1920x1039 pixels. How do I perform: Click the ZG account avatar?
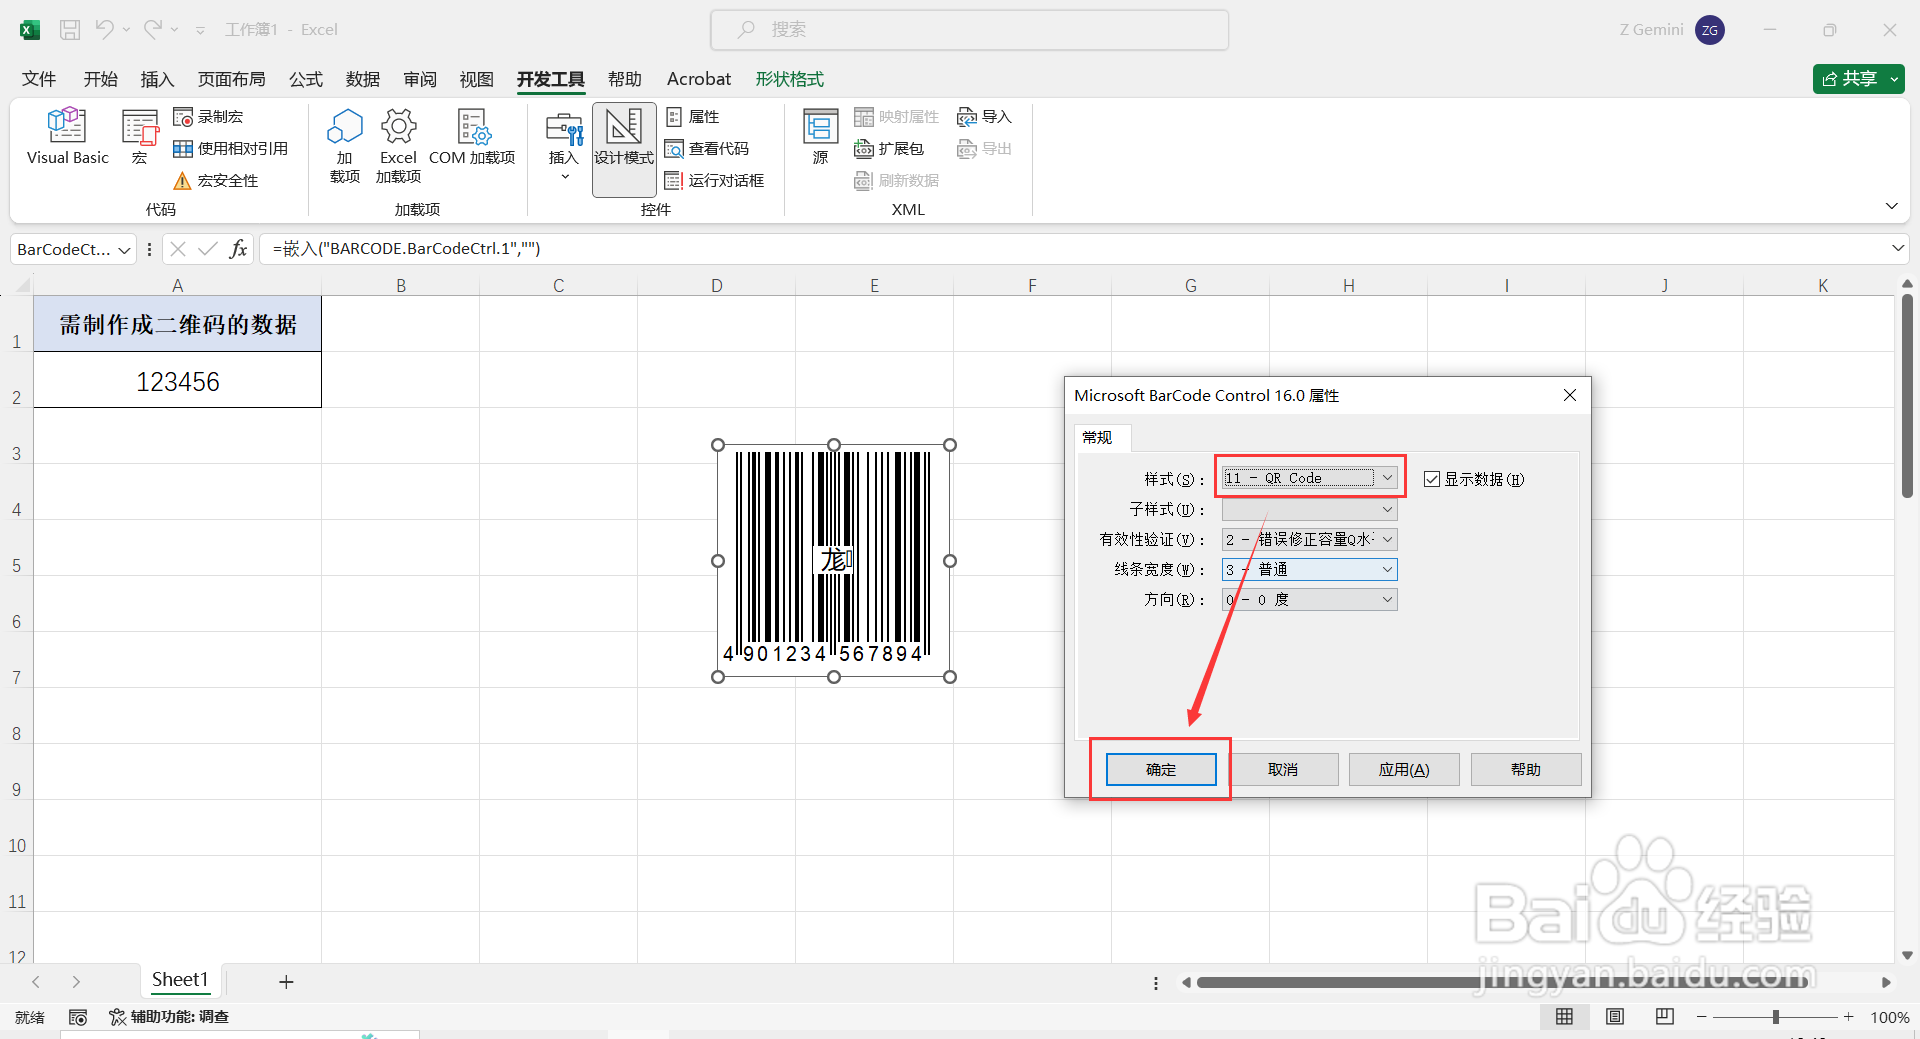(1710, 30)
